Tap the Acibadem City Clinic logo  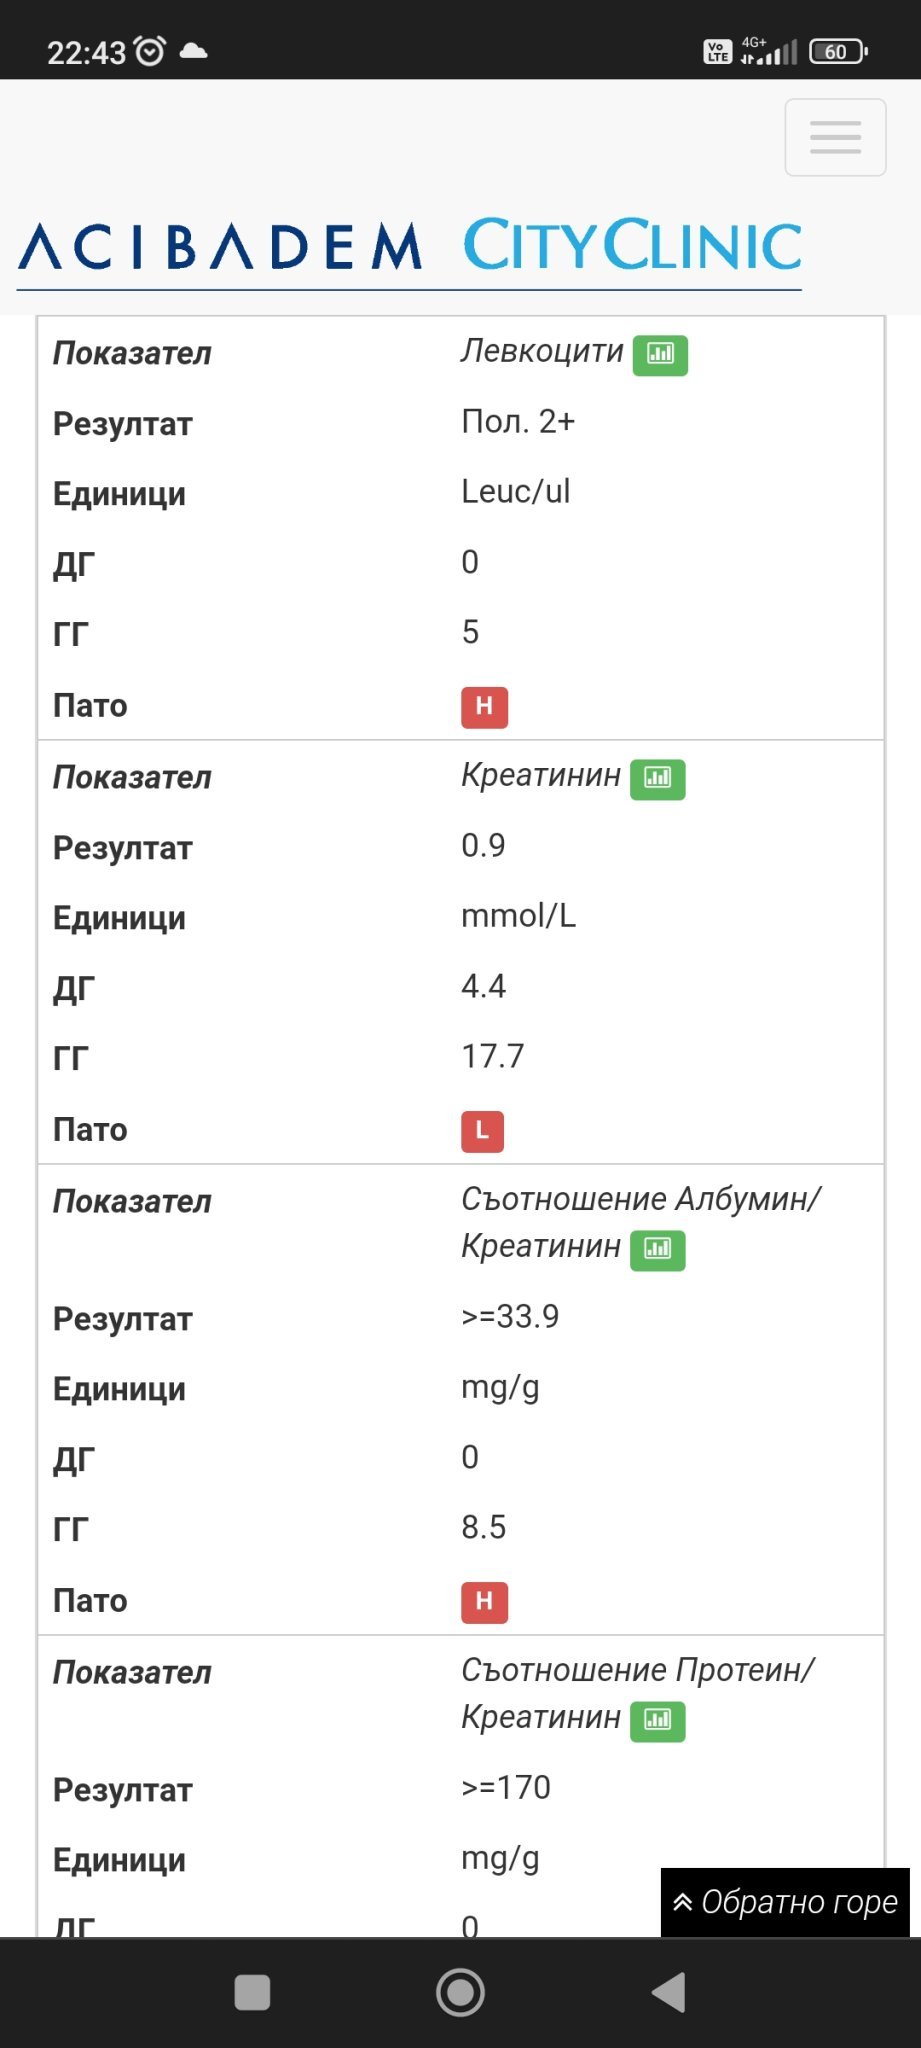(x=410, y=246)
